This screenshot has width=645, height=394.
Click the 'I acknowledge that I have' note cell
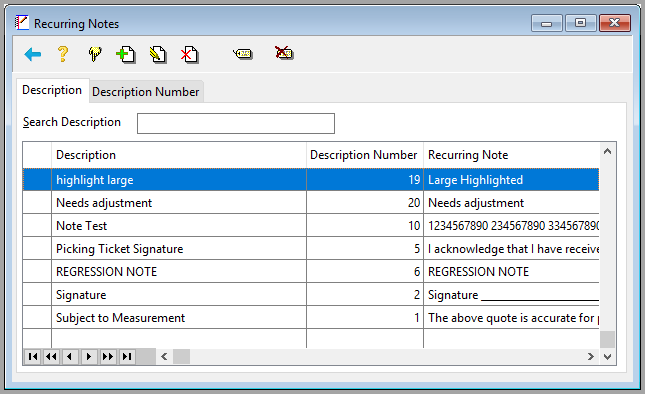tap(511, 249)
